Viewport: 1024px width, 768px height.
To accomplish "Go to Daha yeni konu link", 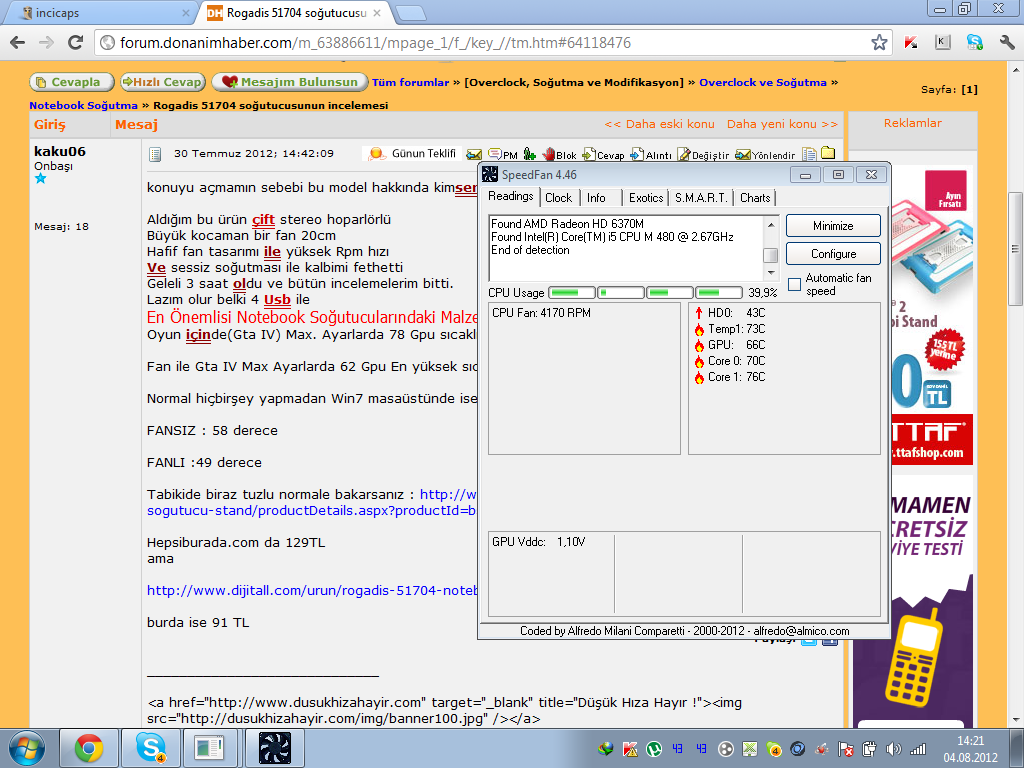I will (x=782, y=124).
